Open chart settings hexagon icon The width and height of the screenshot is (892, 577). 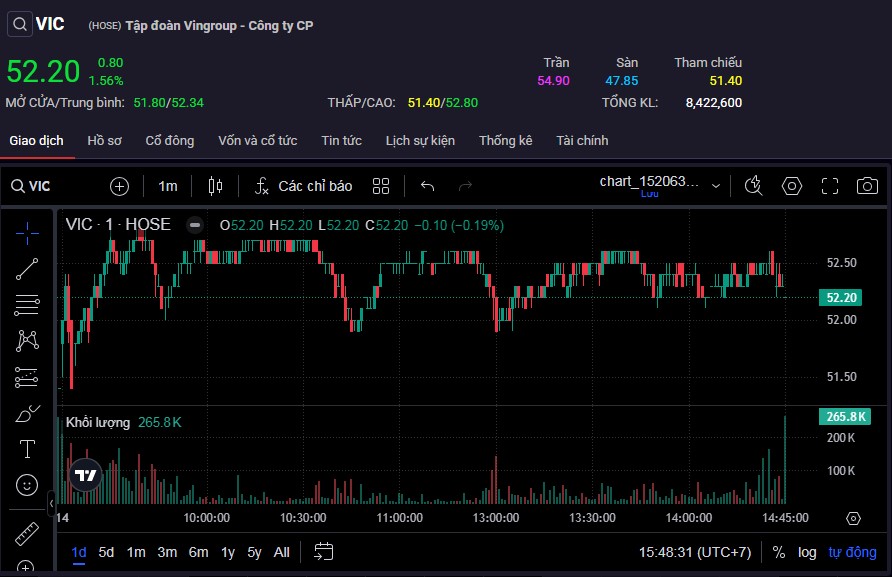click(792, 186)
